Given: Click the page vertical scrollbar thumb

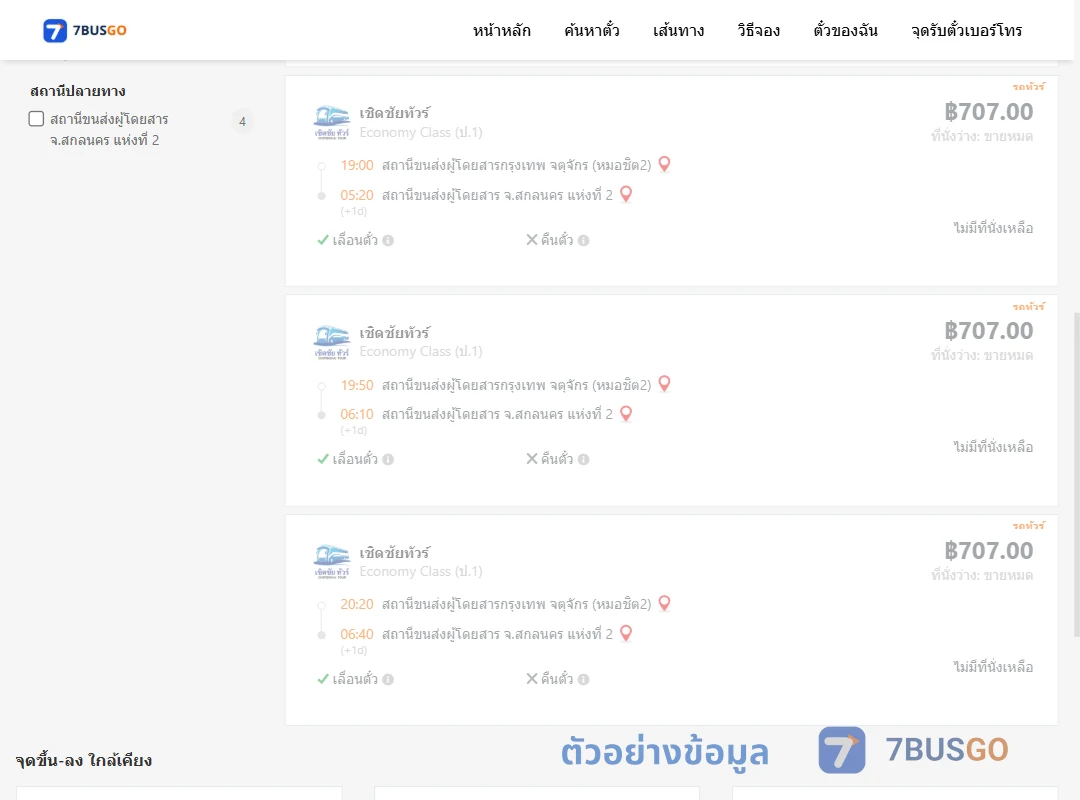Looking at the screenshot, I should pyautogui.click(x=1076, y=473).
